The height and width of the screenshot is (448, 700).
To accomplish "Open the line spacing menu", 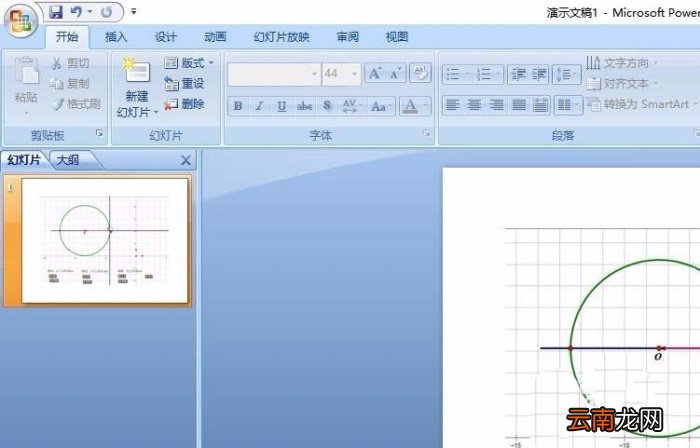I will pyautogui.click(x=567, y=74).
